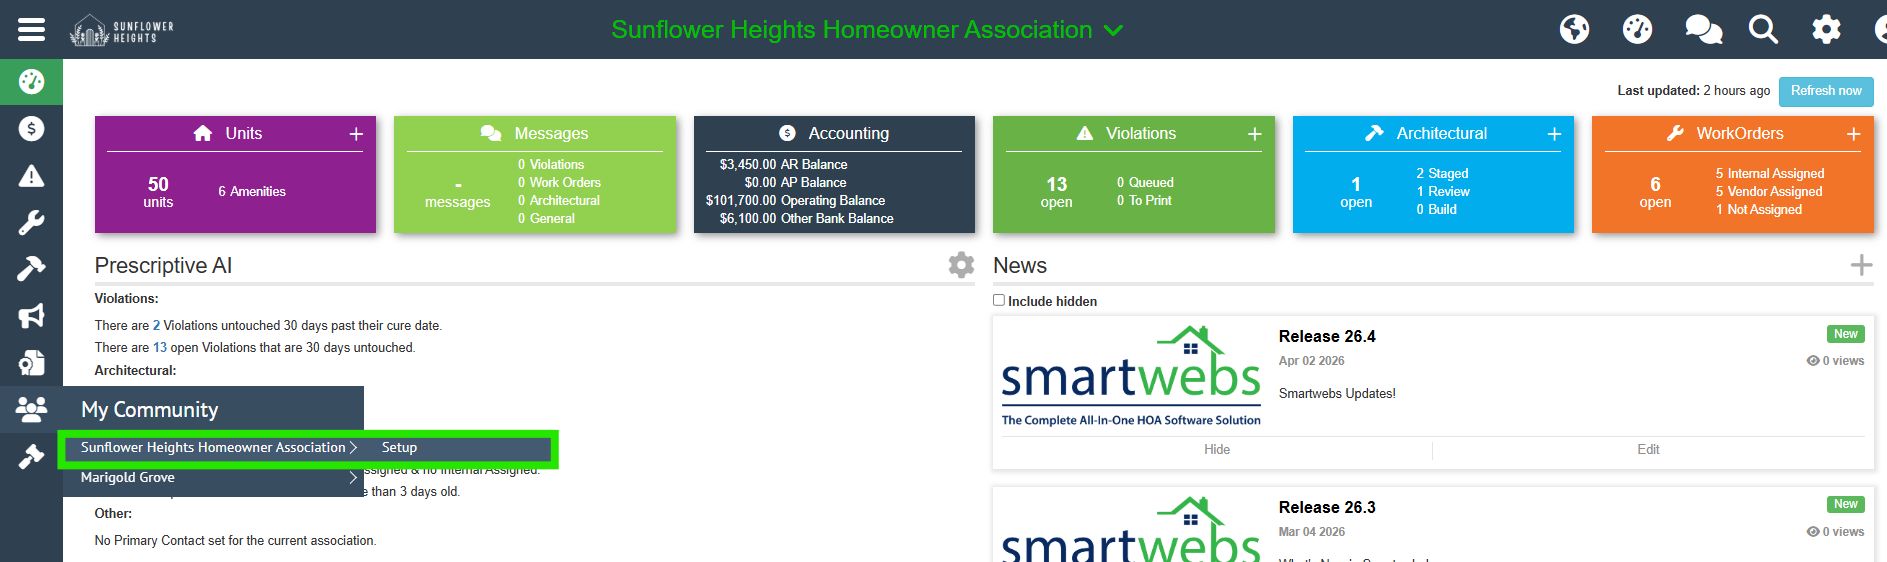
Task: Toggle the Include hidden checkbox
Action: 999,300
